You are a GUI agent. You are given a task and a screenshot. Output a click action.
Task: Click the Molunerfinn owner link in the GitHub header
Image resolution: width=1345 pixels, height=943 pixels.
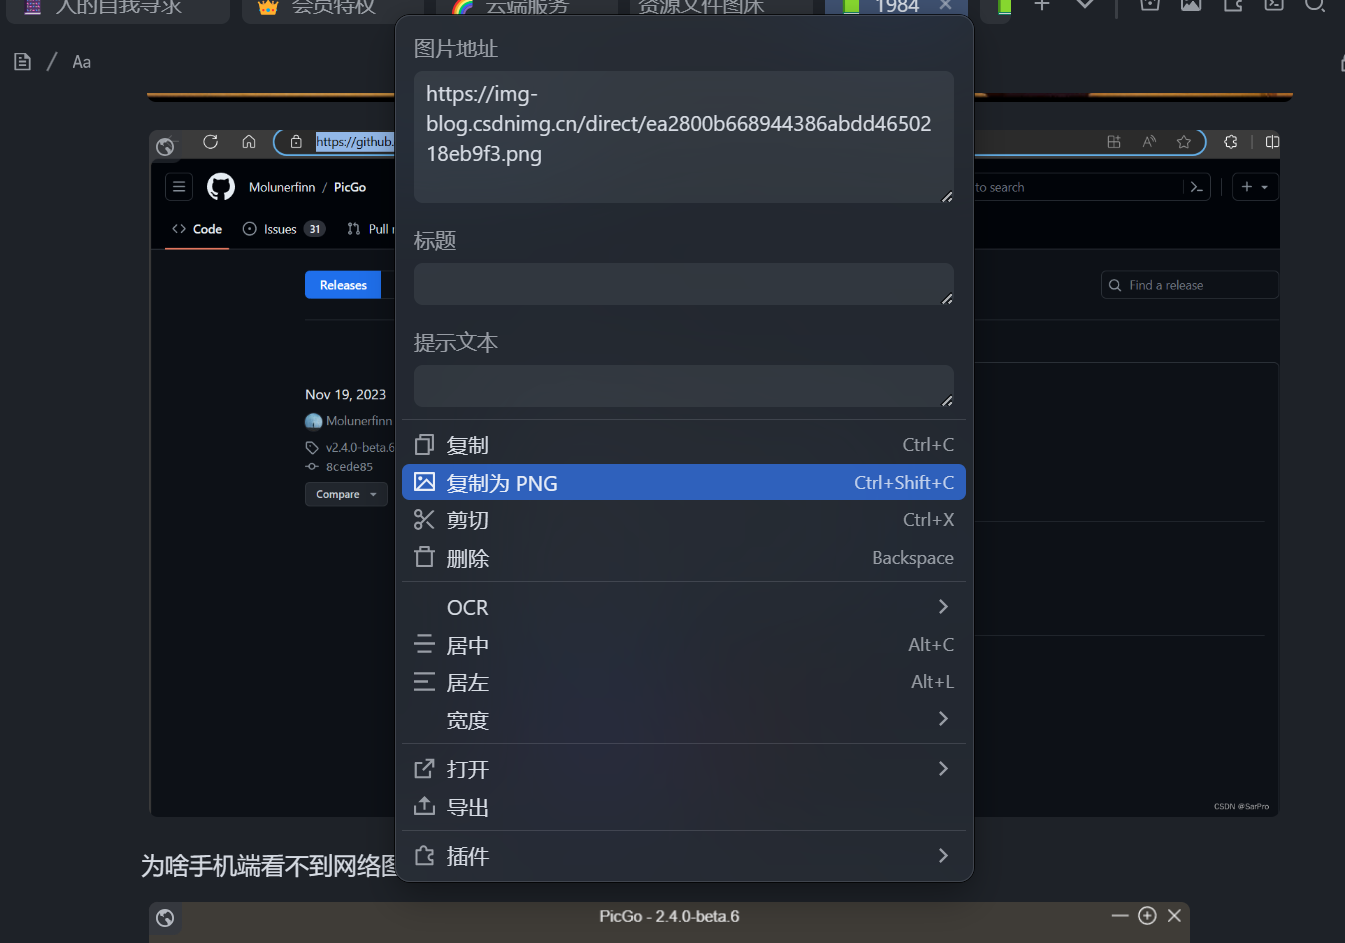[x=282, y=187]
